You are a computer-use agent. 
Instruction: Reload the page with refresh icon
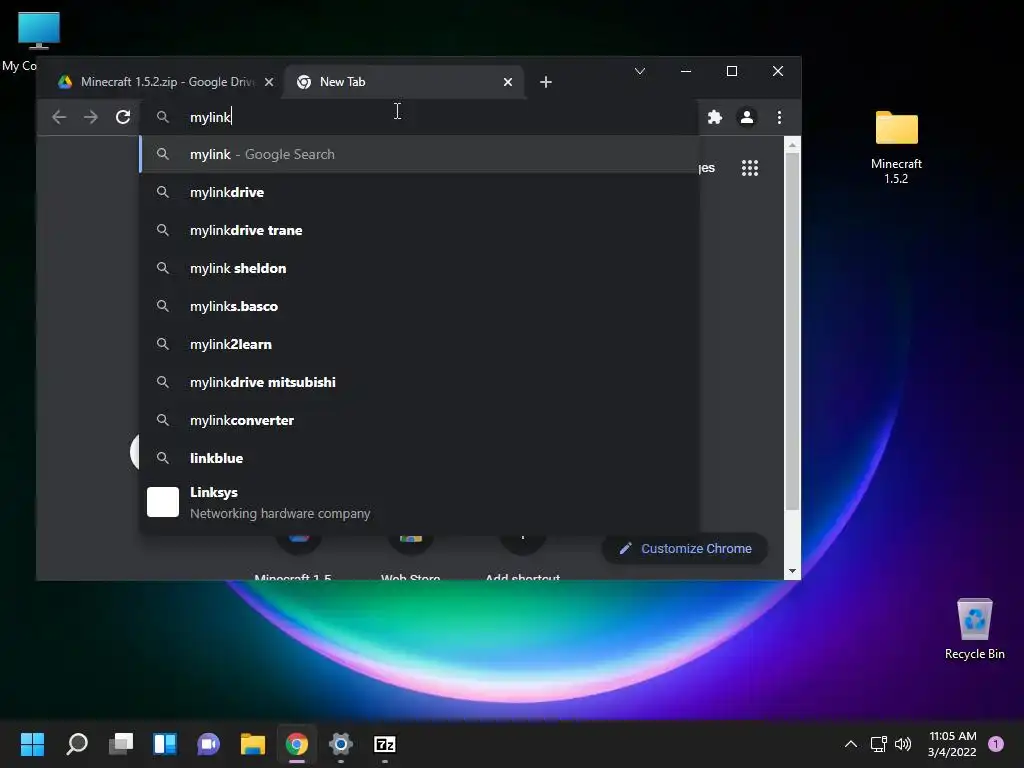pos(123,117)
